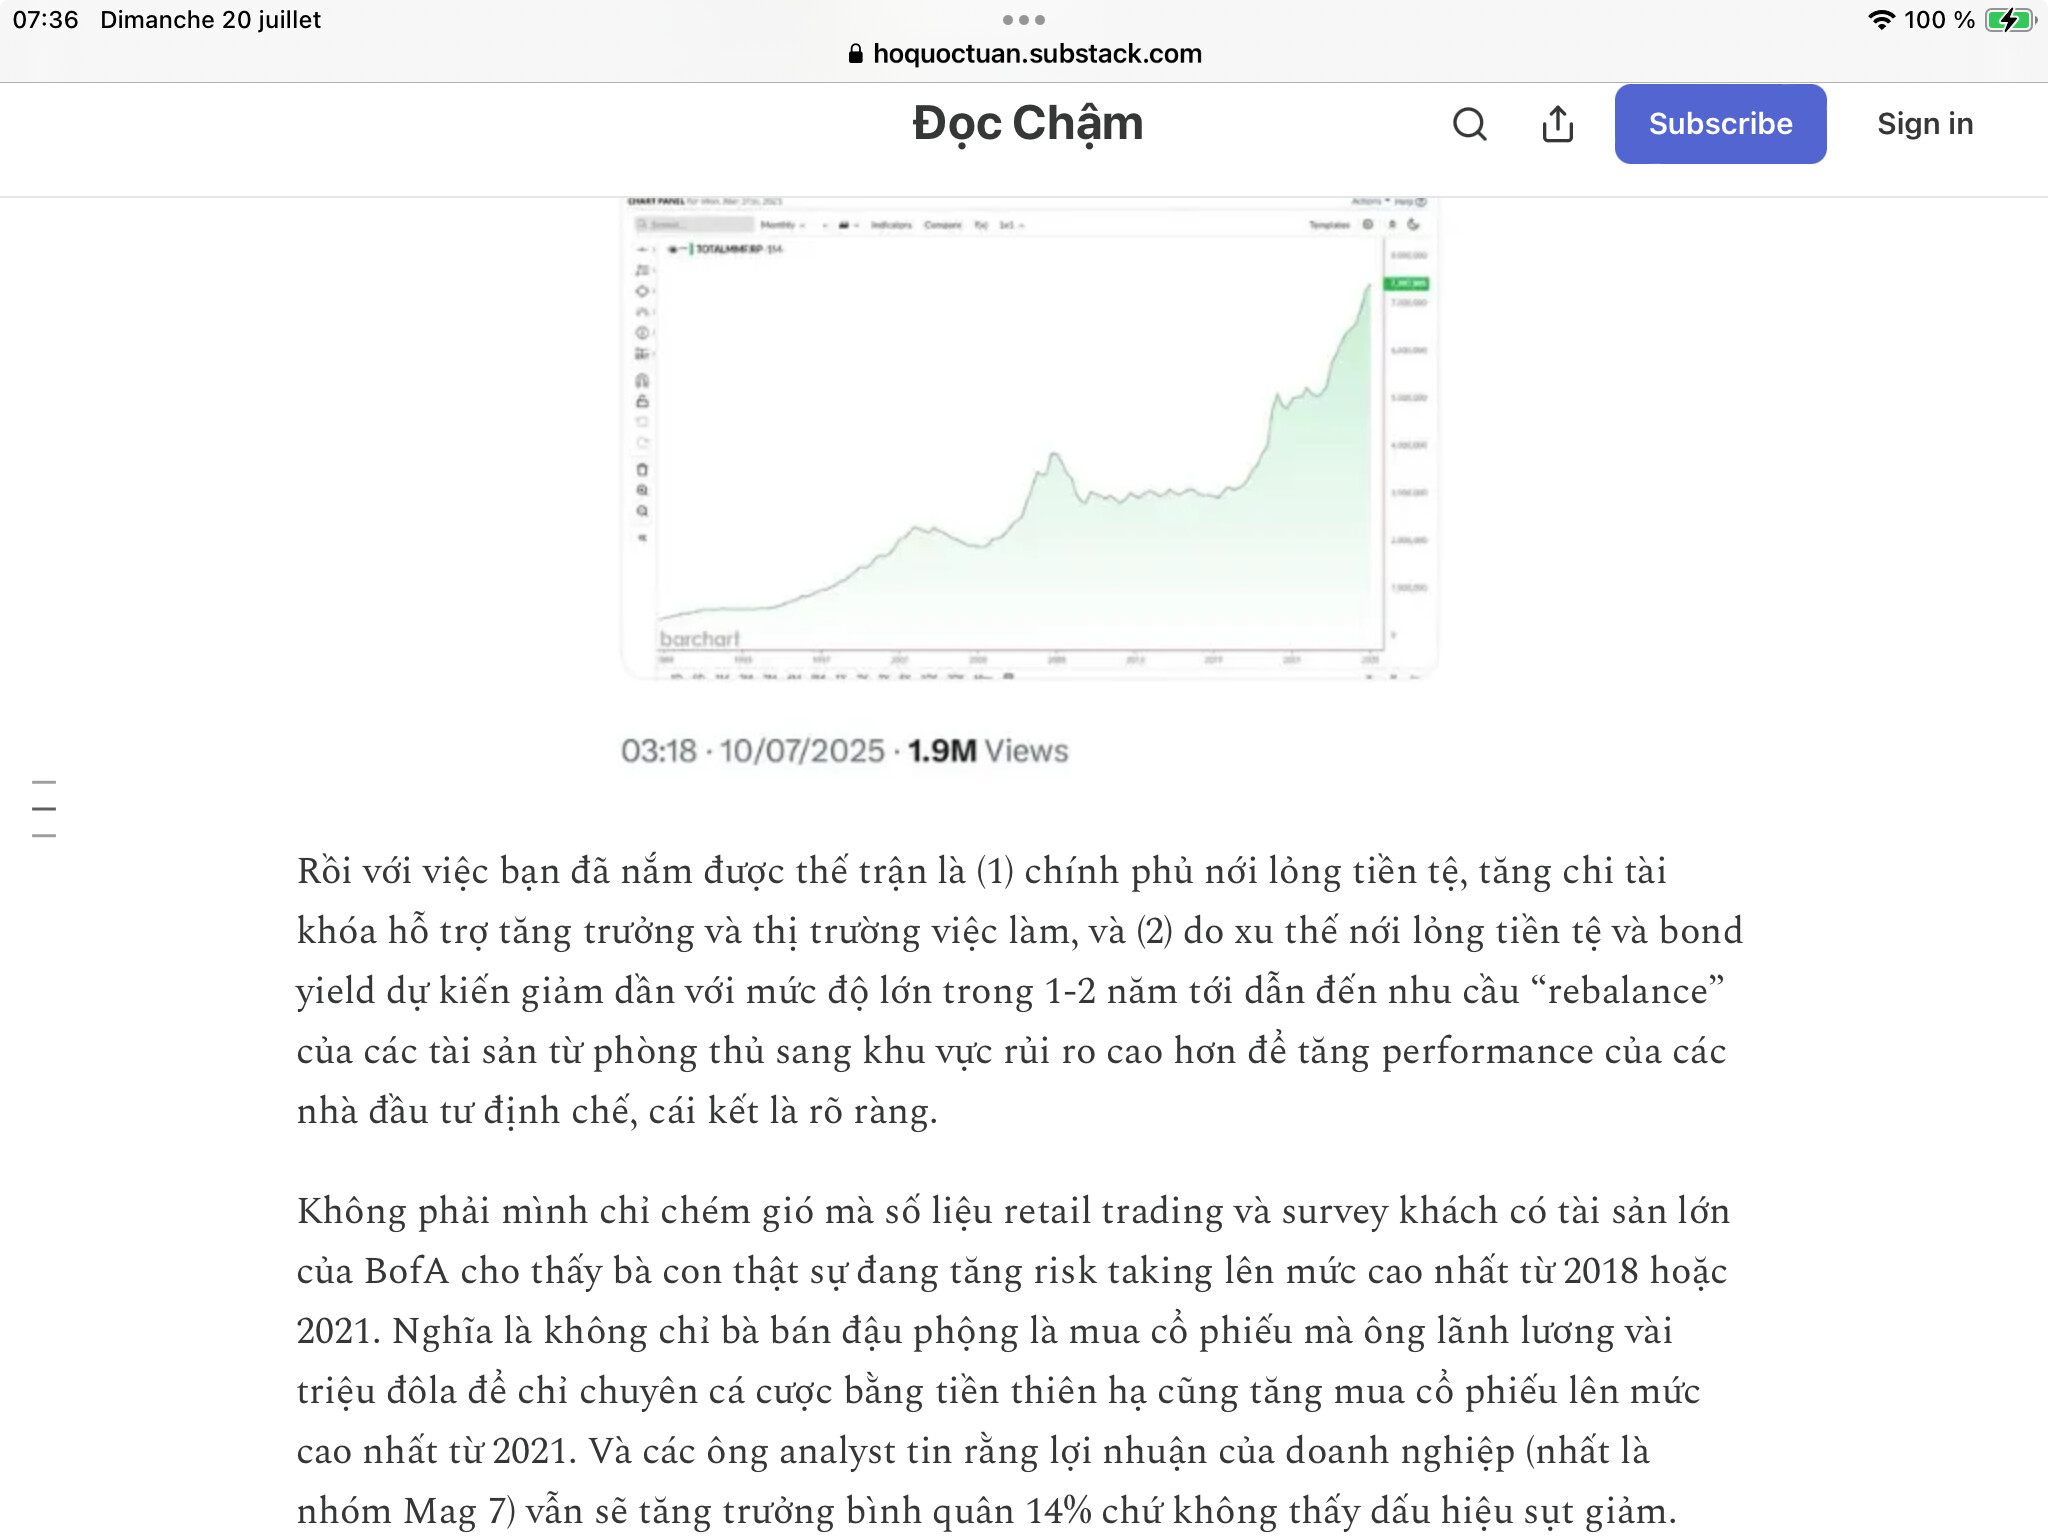Open the Substack search icon
The width and height of the screenshot is (2048, 1536).
1469,124
